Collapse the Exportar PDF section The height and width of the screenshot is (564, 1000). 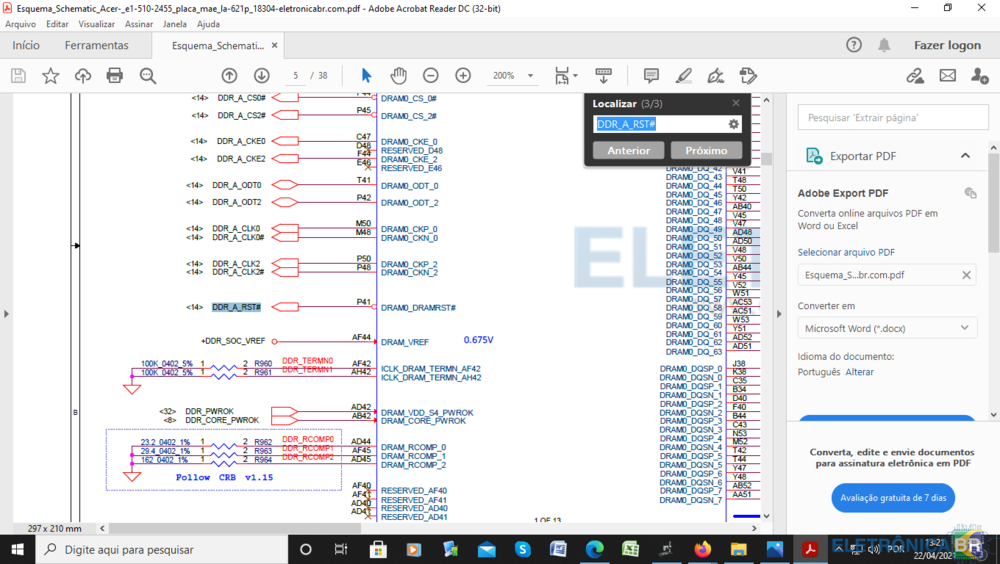tap(966, 156)
